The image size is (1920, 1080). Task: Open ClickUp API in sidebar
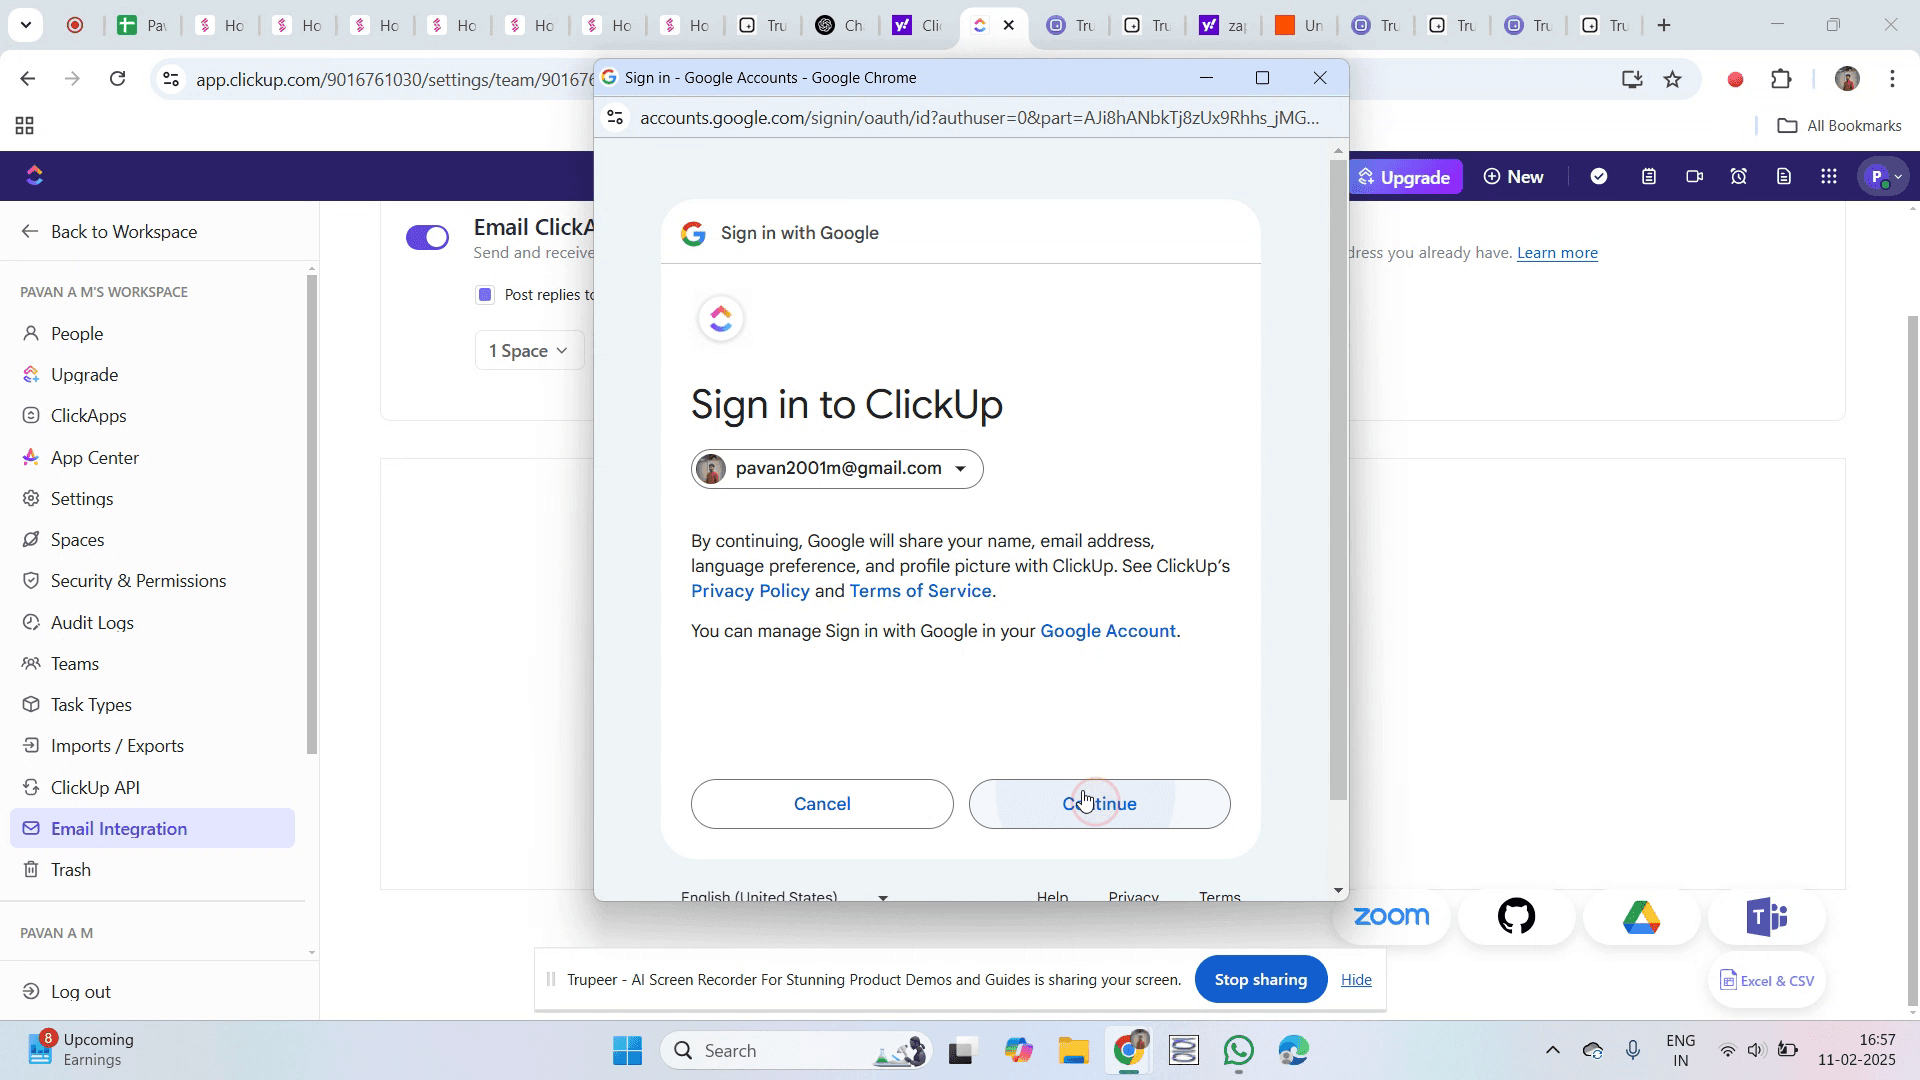point(95,788)
